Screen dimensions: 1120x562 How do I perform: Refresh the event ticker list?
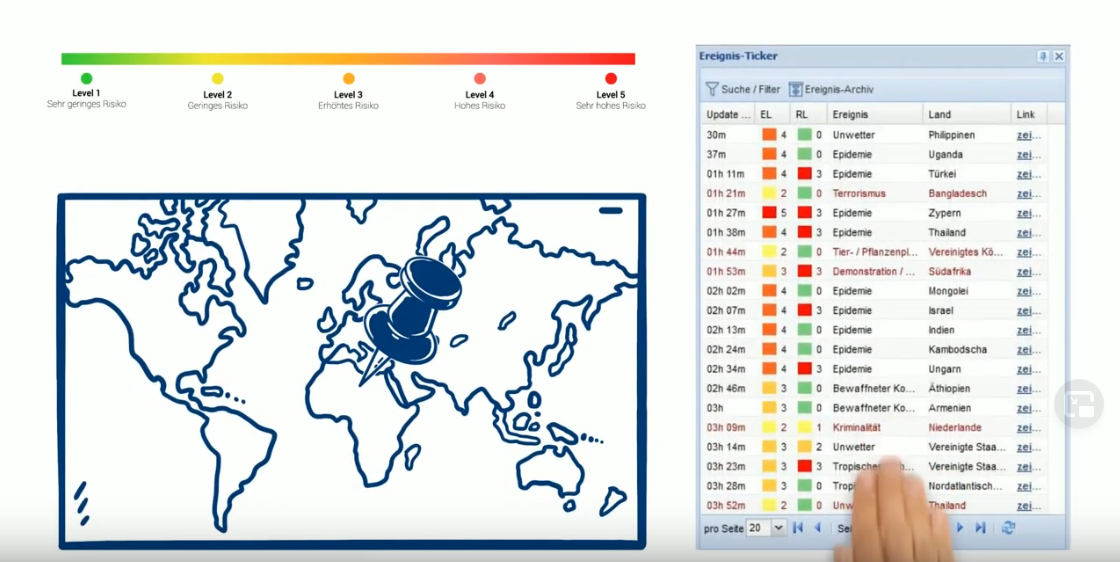point(1008,528)
